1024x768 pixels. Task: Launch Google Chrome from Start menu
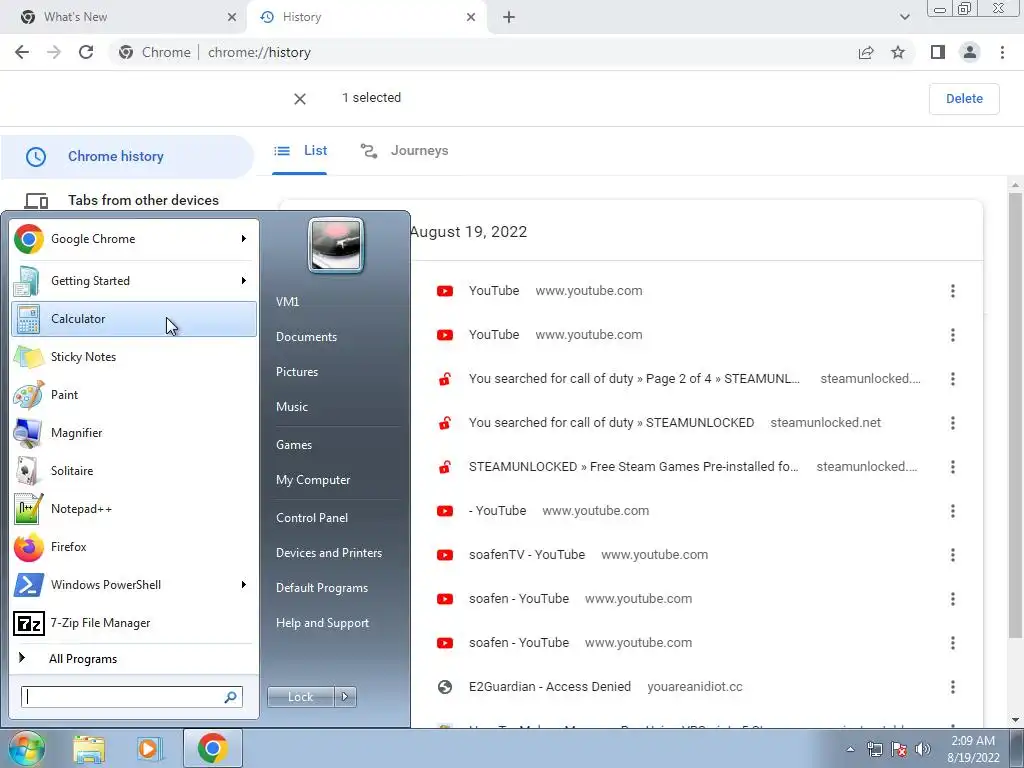pos(124,239)
